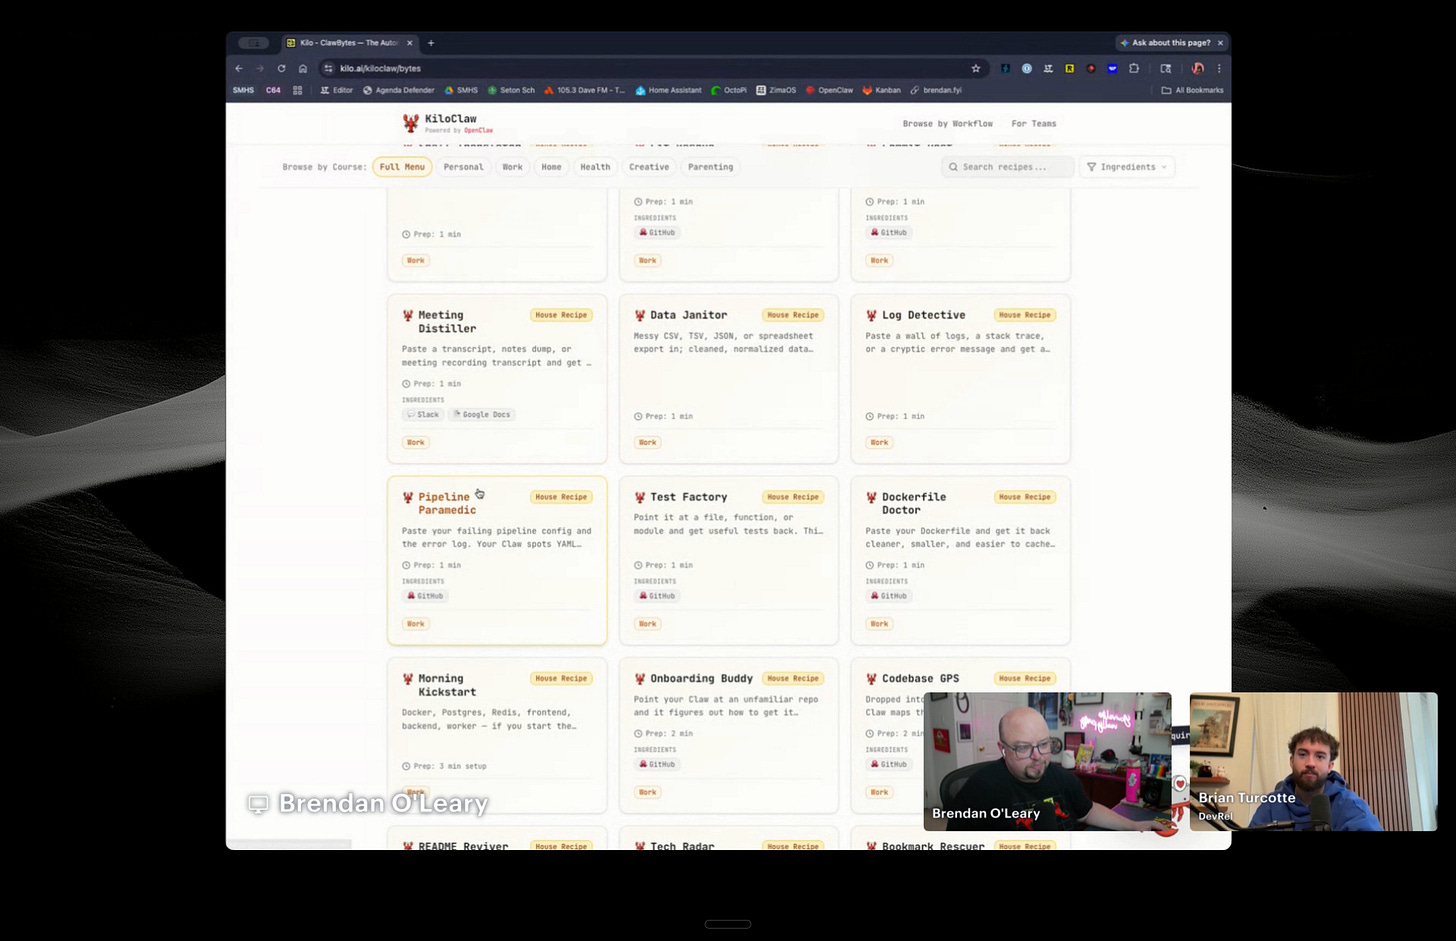Expand the All Bookmarks folder
This screenshot has height=941, width=1456.
pos(1192,90)
